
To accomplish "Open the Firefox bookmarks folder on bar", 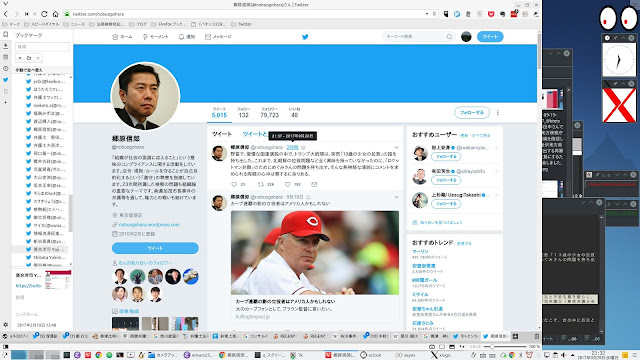I will pyautogui.click(x=169, y=24).
